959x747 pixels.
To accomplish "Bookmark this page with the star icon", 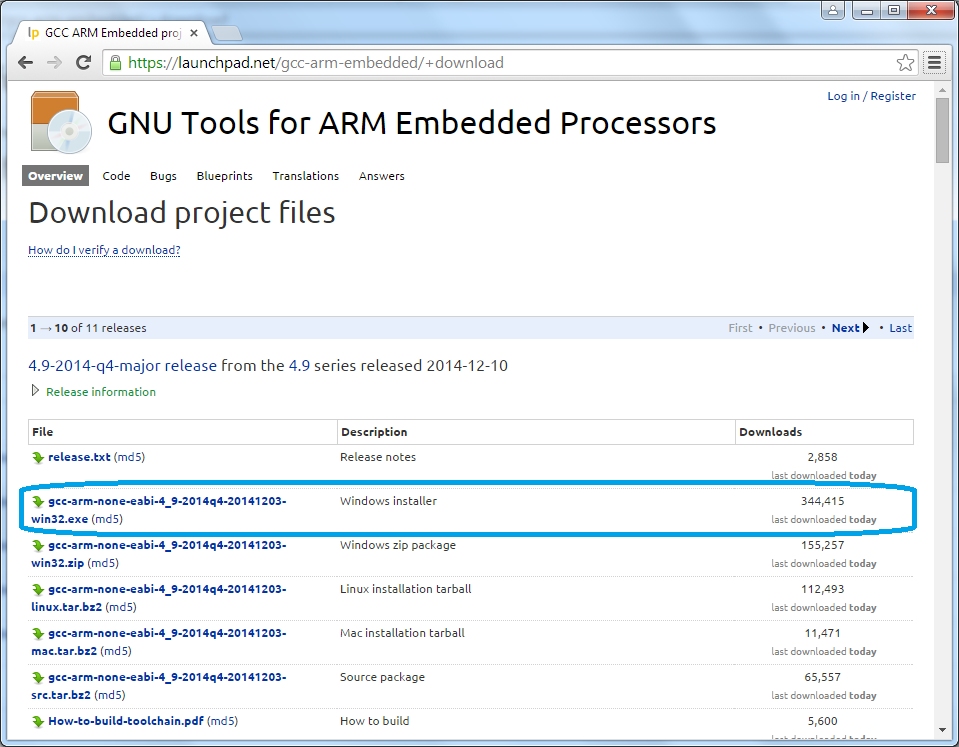I will point(905,62).
